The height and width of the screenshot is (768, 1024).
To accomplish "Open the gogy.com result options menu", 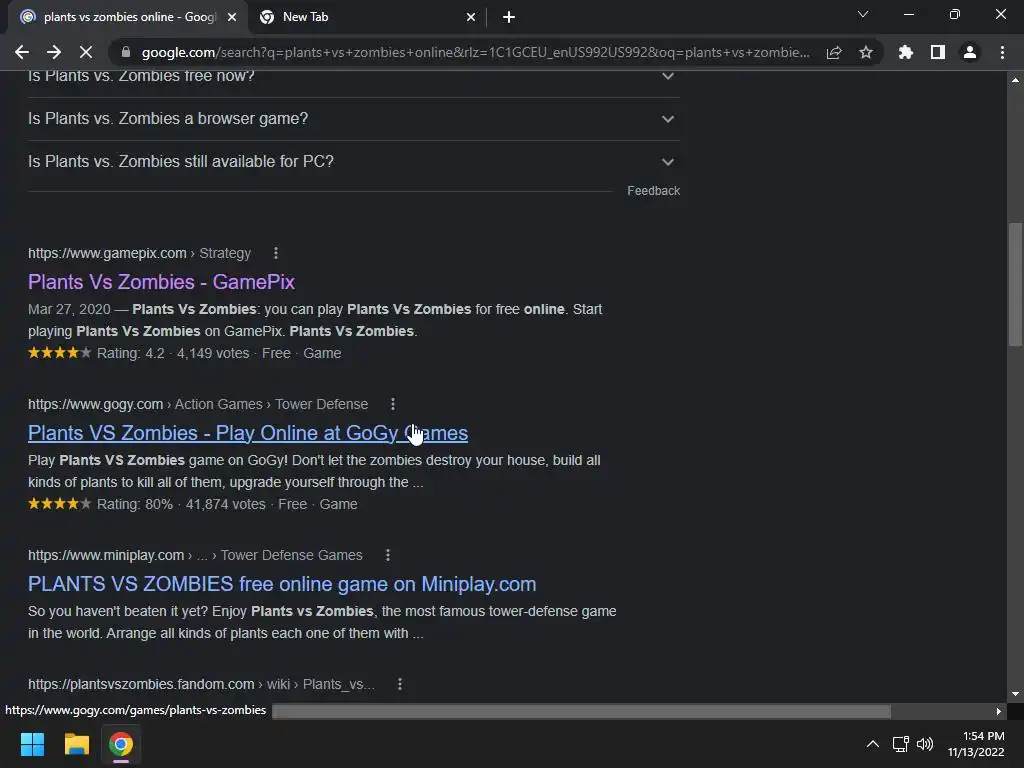I will pyautogui.click(x=392, y=404).
